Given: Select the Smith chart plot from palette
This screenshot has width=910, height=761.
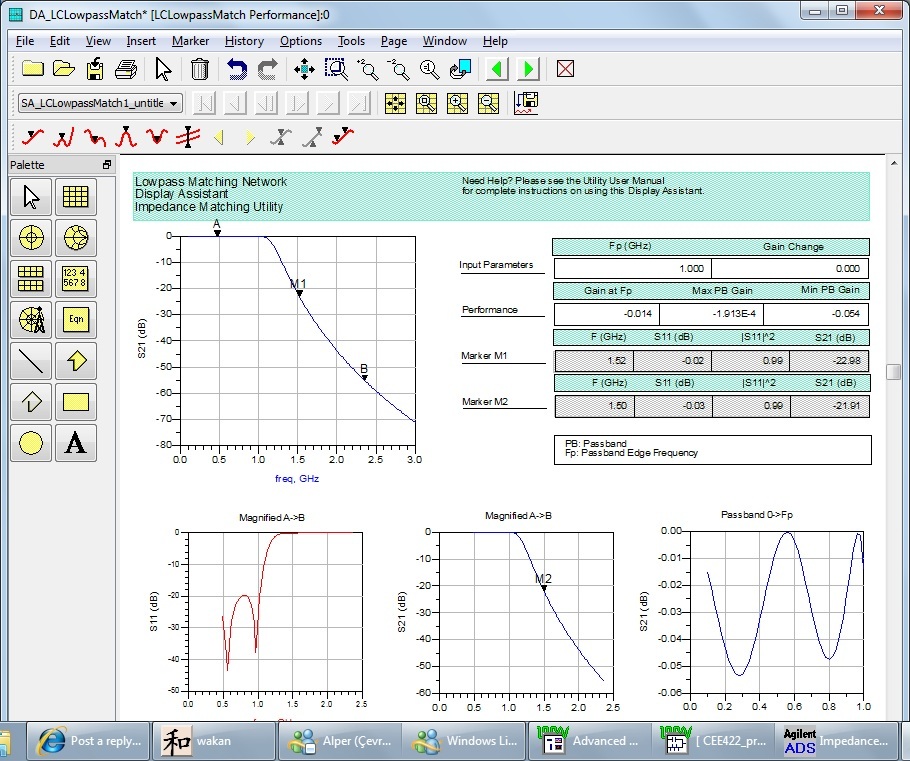Looking at the screenshot, I should pyautogui.click(x=76, y=238).
